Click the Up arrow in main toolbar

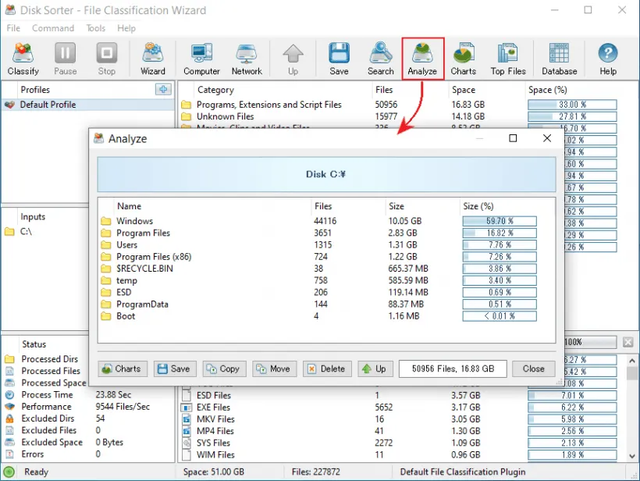pyautogui.click(x=293, y=59)
